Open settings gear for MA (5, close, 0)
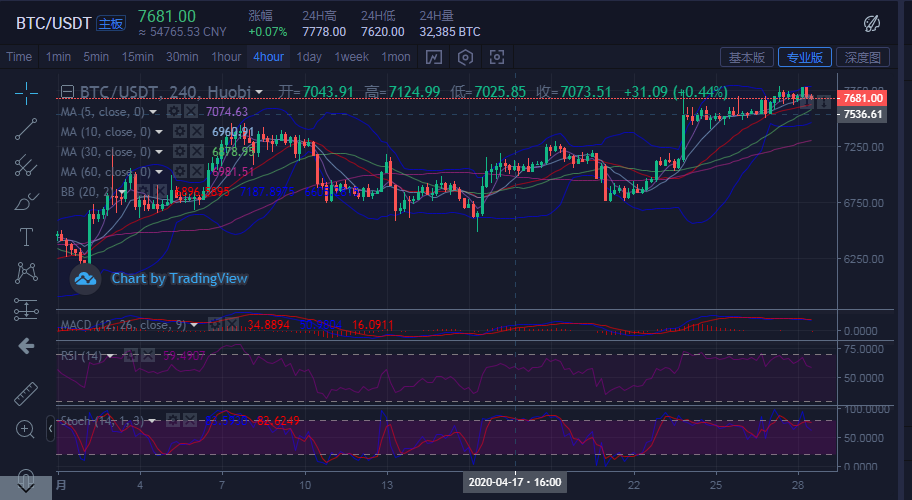This screenshot has height=500, width=912. (173, 112)
